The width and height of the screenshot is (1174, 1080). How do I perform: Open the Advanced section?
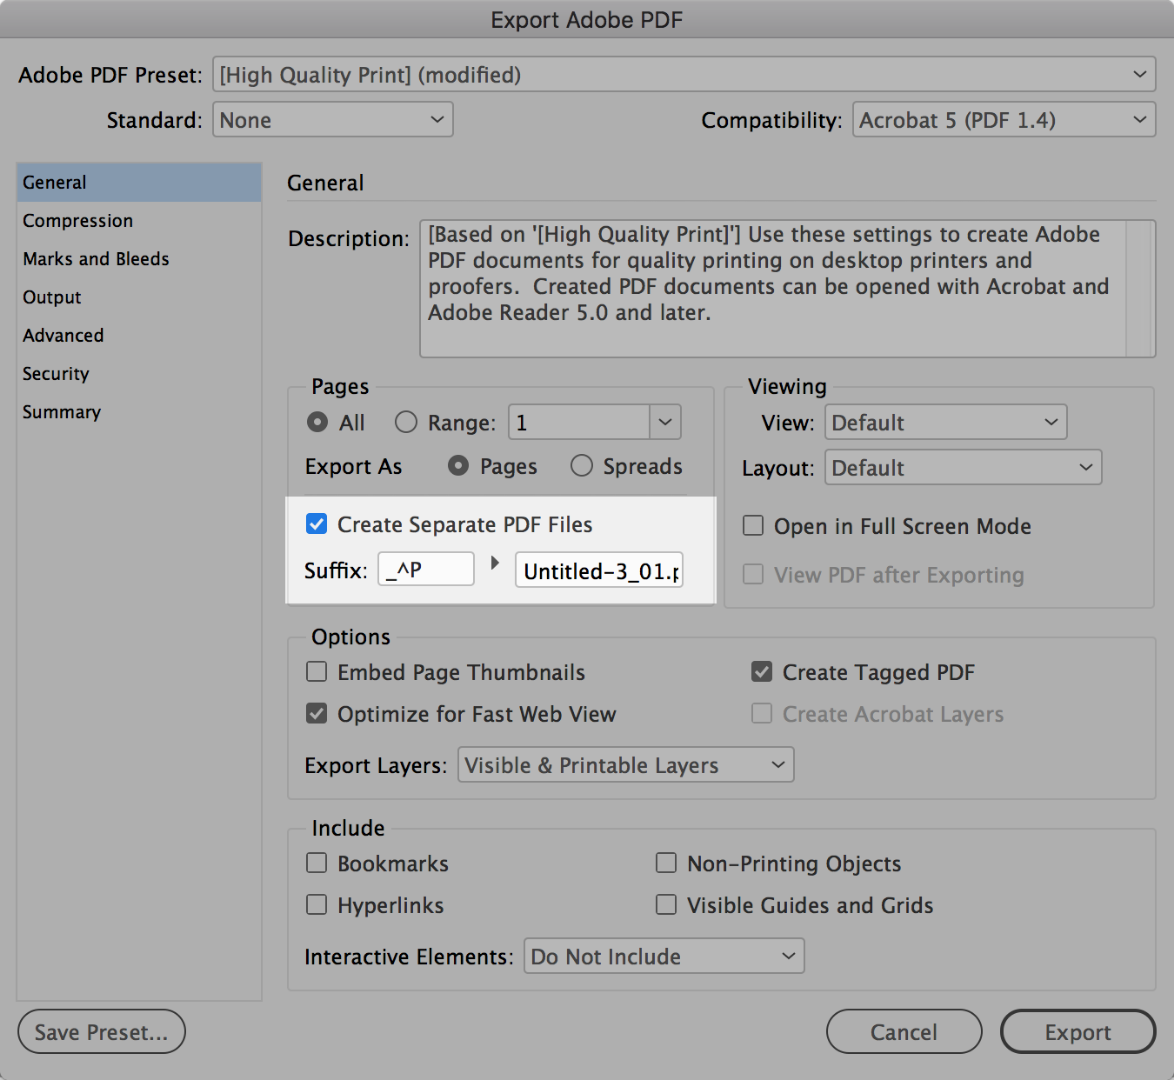click(139, 335)
